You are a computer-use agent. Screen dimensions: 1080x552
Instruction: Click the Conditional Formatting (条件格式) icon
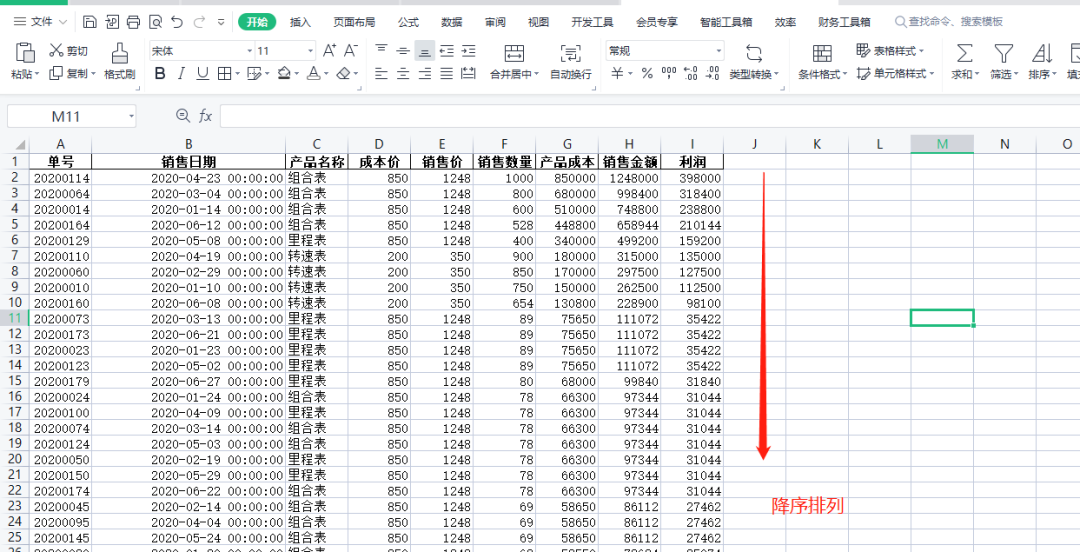pos(822,53)
